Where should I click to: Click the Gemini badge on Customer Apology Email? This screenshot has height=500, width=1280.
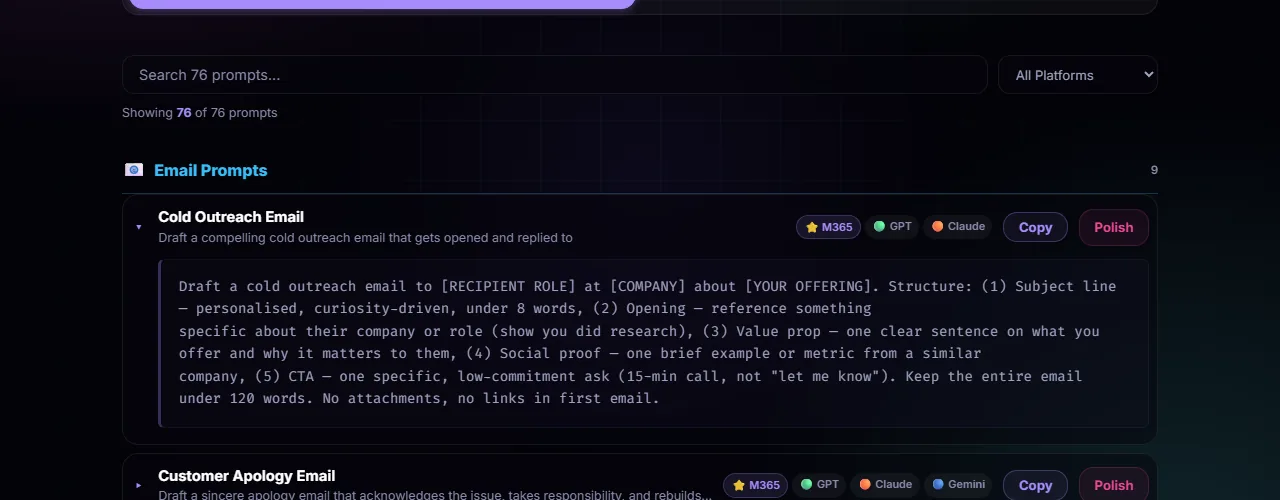coord(957,485)
